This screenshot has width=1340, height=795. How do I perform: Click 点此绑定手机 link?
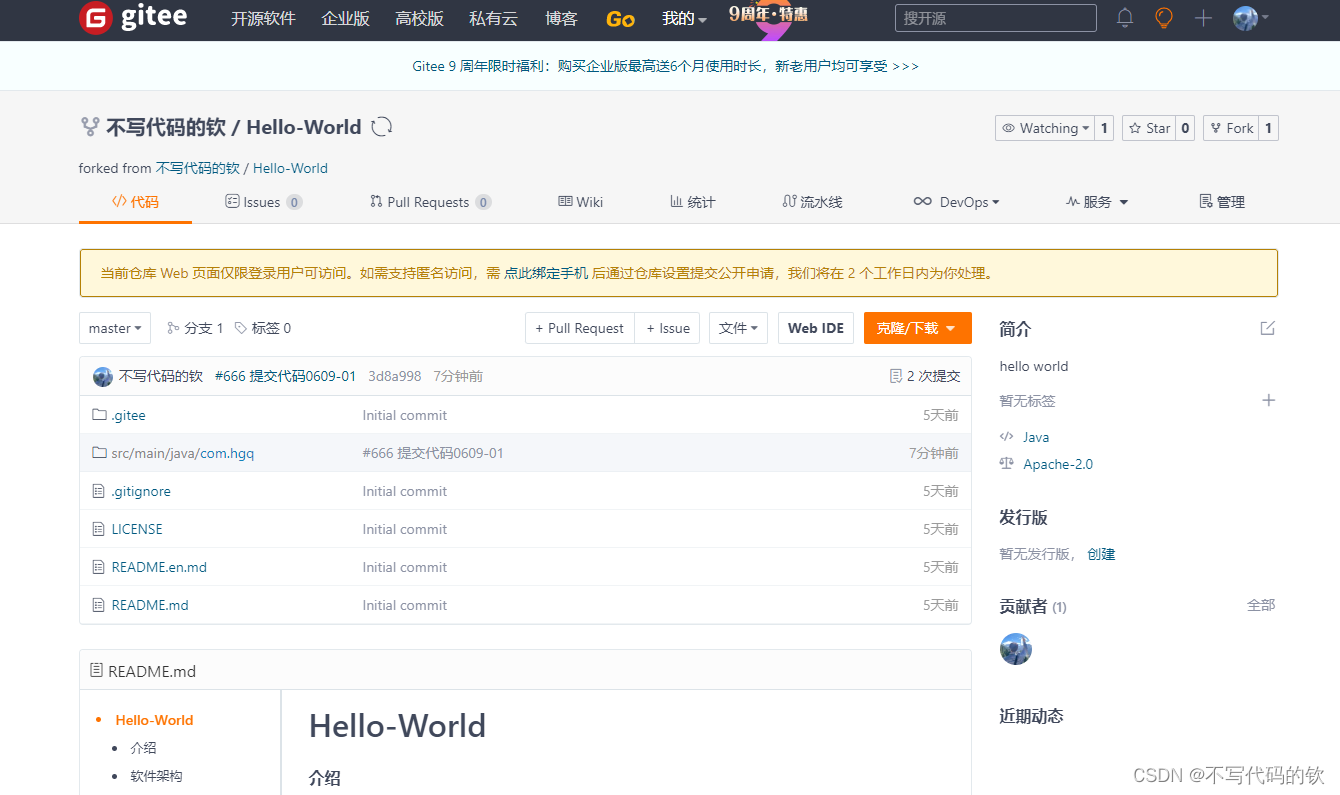tap(546, 273)
